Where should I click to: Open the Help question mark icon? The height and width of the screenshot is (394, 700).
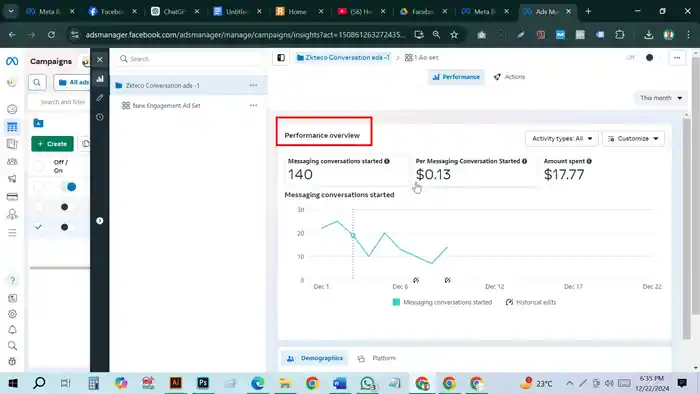point(12,281)
